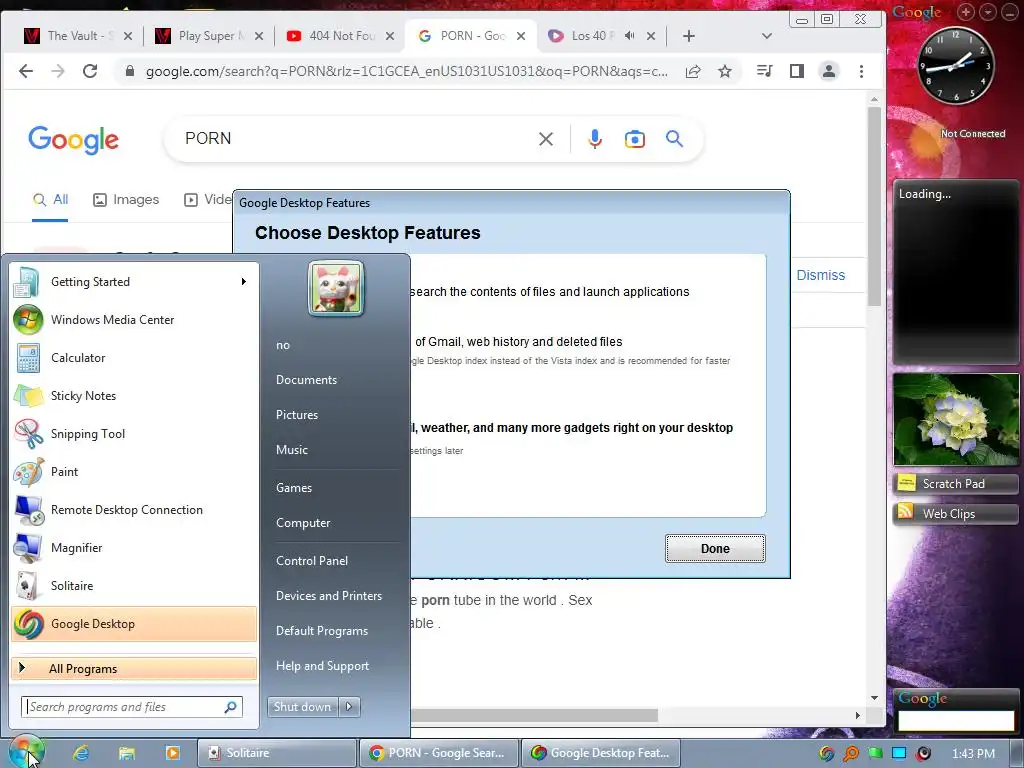
Task: Click the Chrome address bar URL
Action: (x=406, y=72)
